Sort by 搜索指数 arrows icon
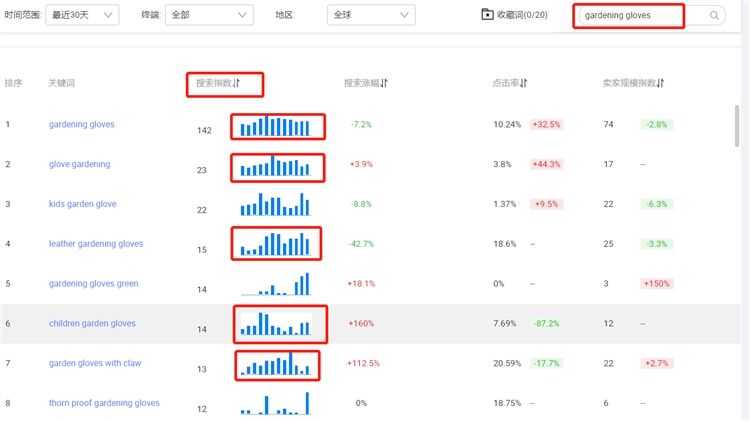750x421 pixels. (x=236, y=83)
